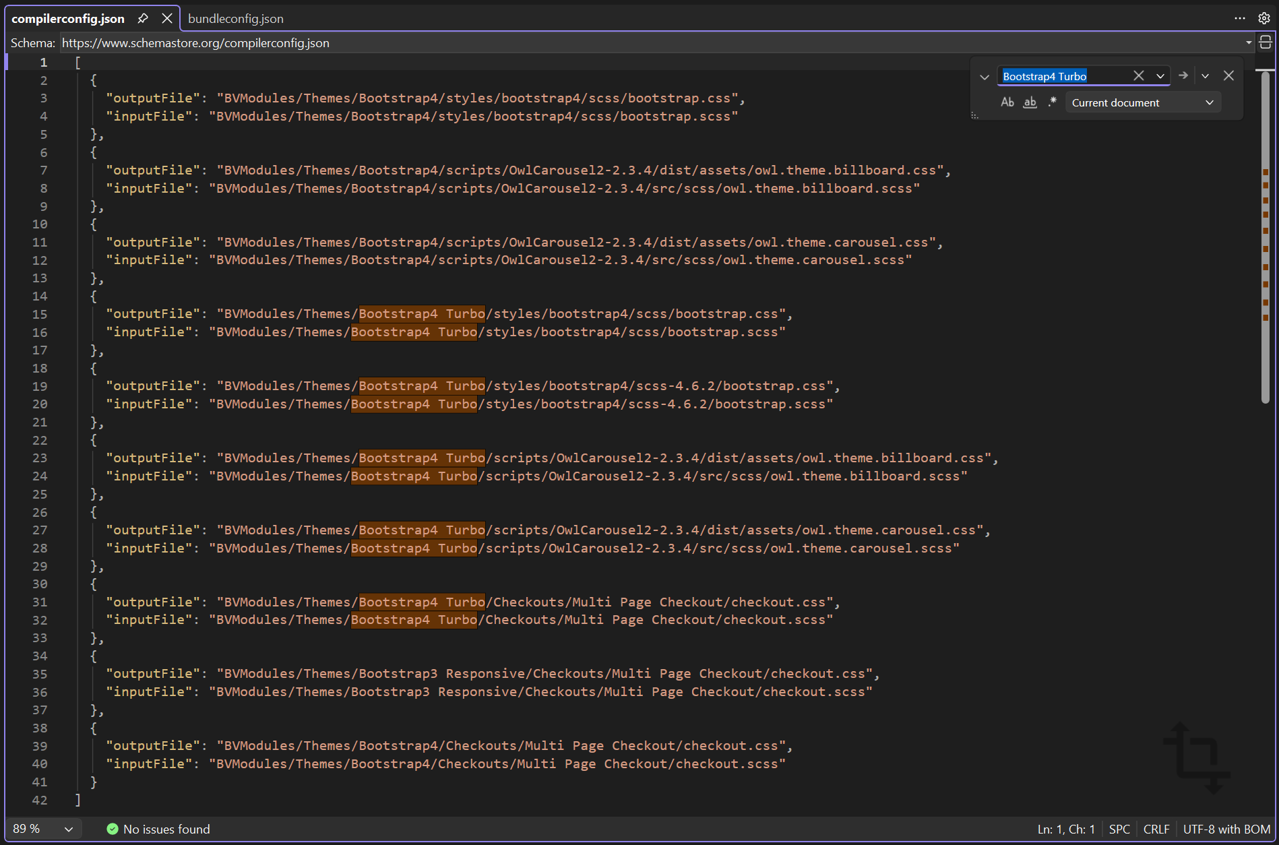Open the tab overflow ellipsis menu

(x=1240, y=18)
